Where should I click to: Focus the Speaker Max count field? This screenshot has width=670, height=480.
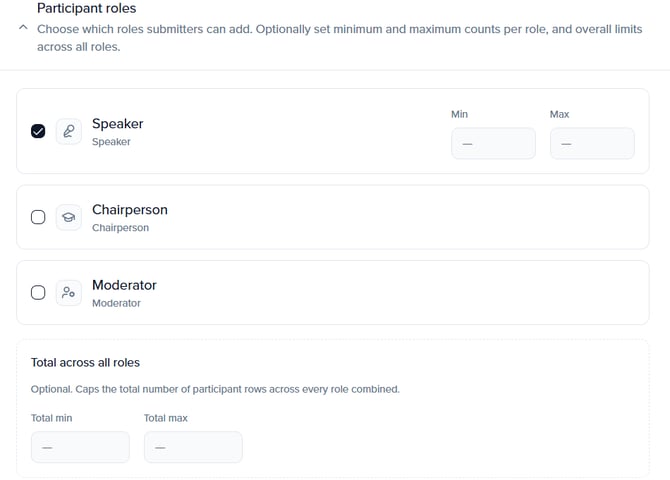(592, 143)
